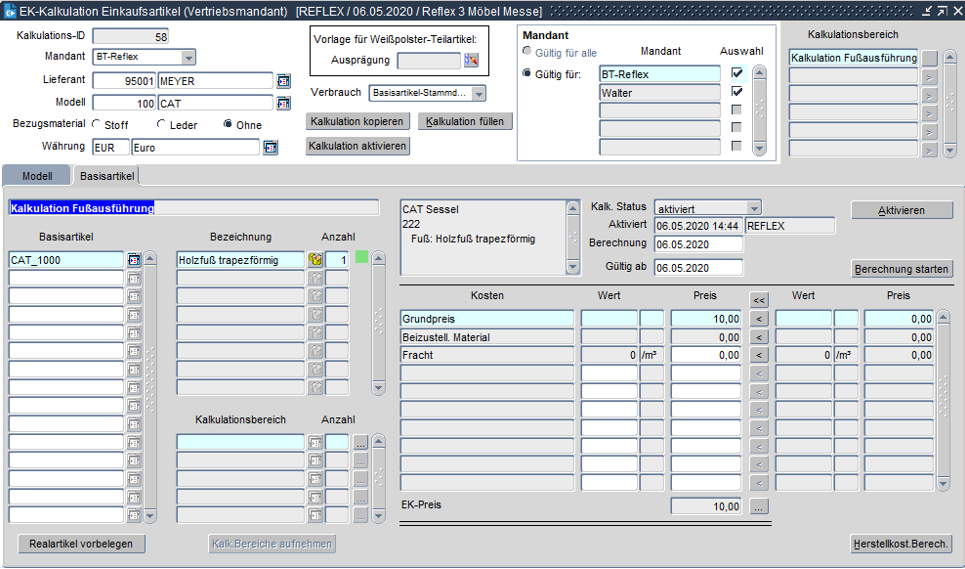Select the Leder radio button
Viewport: 965px width, 569px height.
click(x=161, y=125)
